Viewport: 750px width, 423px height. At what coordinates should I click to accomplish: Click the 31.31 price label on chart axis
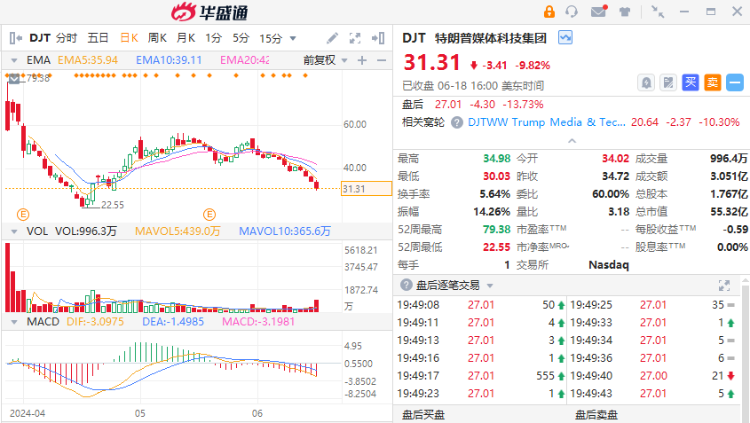(366, 189)
